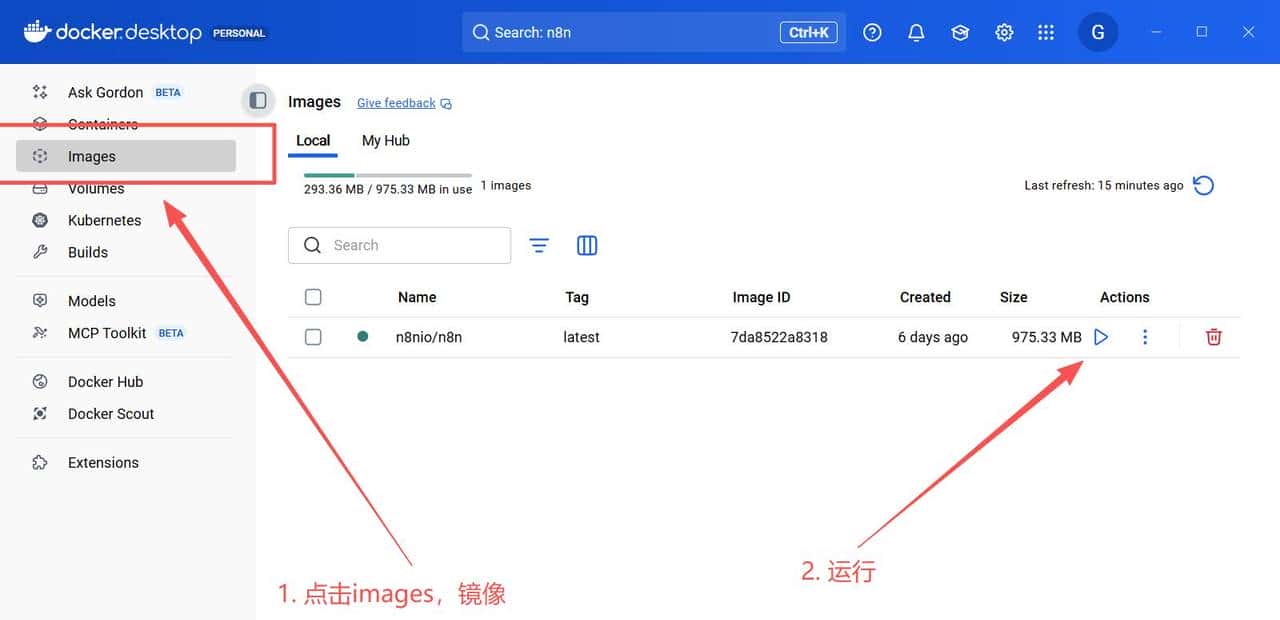
Task: Select Volumes from the sidebar
Action: click(96, 188)
